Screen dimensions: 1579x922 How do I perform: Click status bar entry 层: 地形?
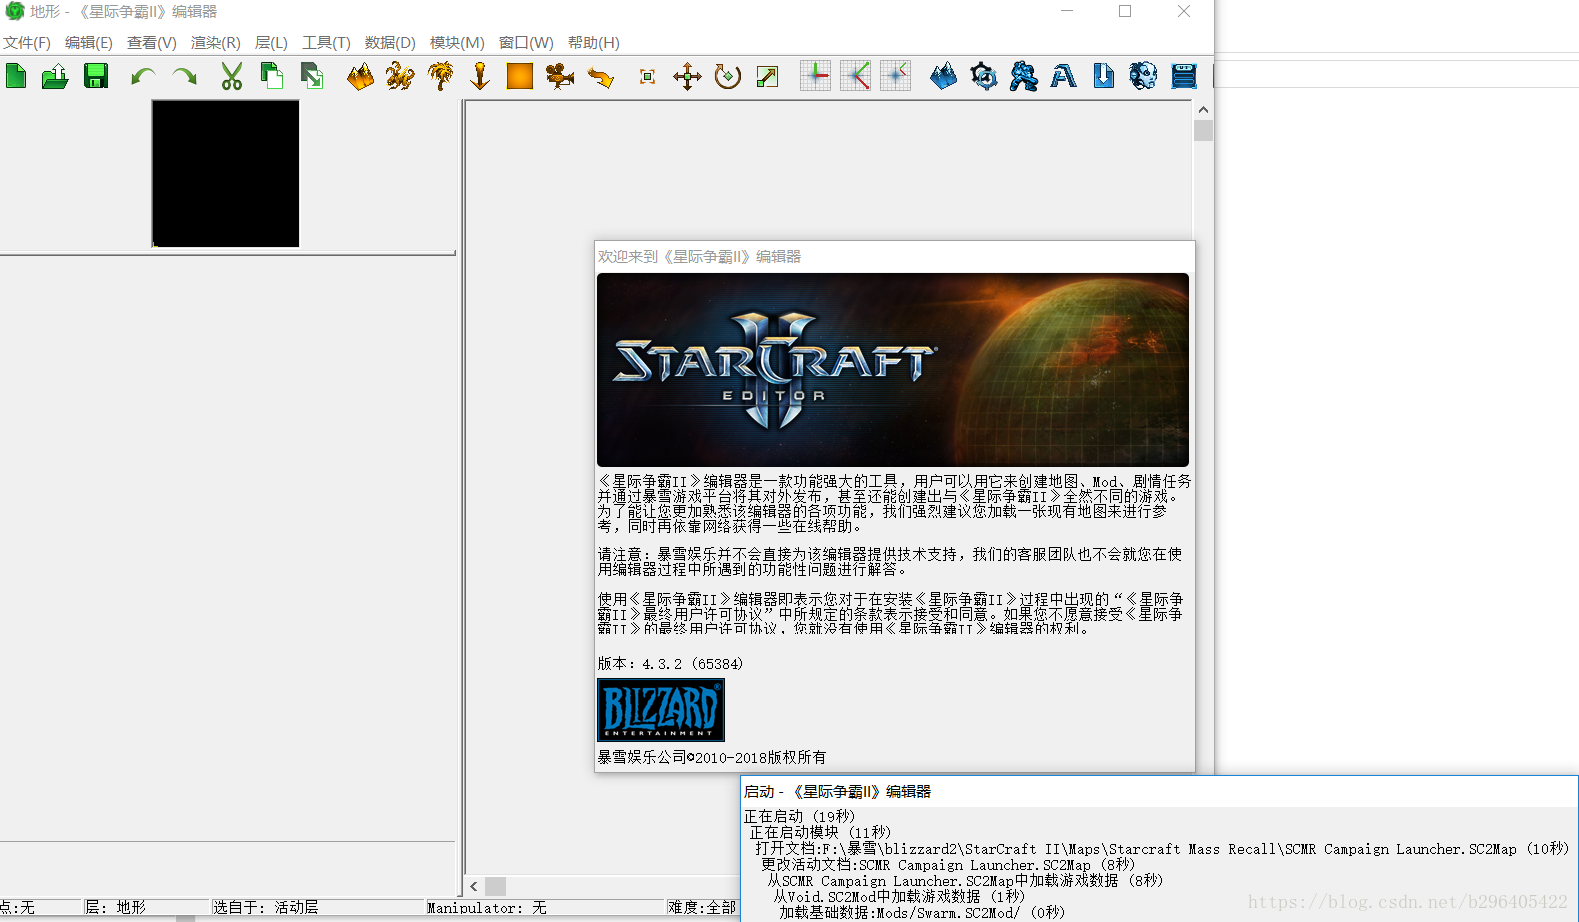pyautogui.click(x=116, y=907)
